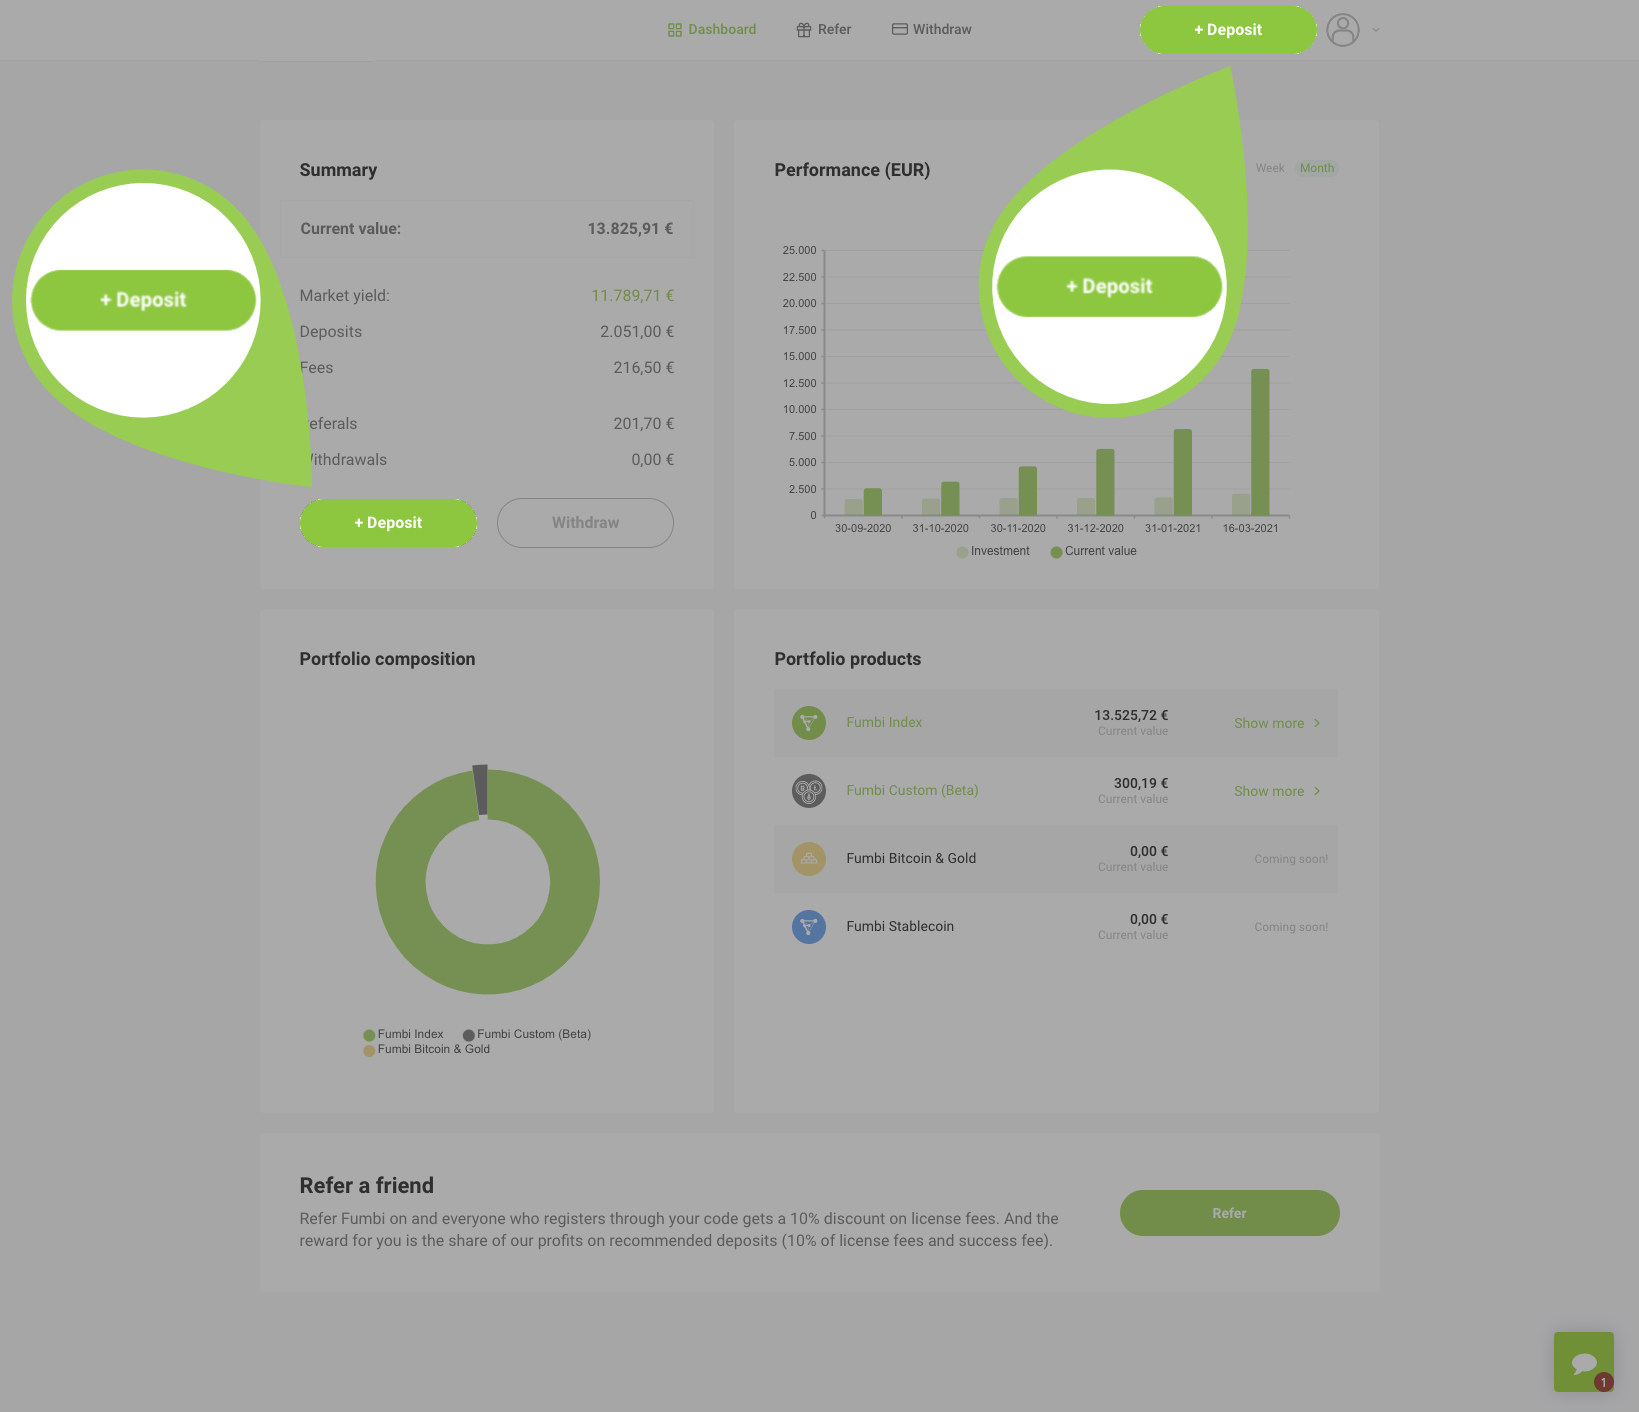Switch performance chart to Week view

coord(1269,168)
